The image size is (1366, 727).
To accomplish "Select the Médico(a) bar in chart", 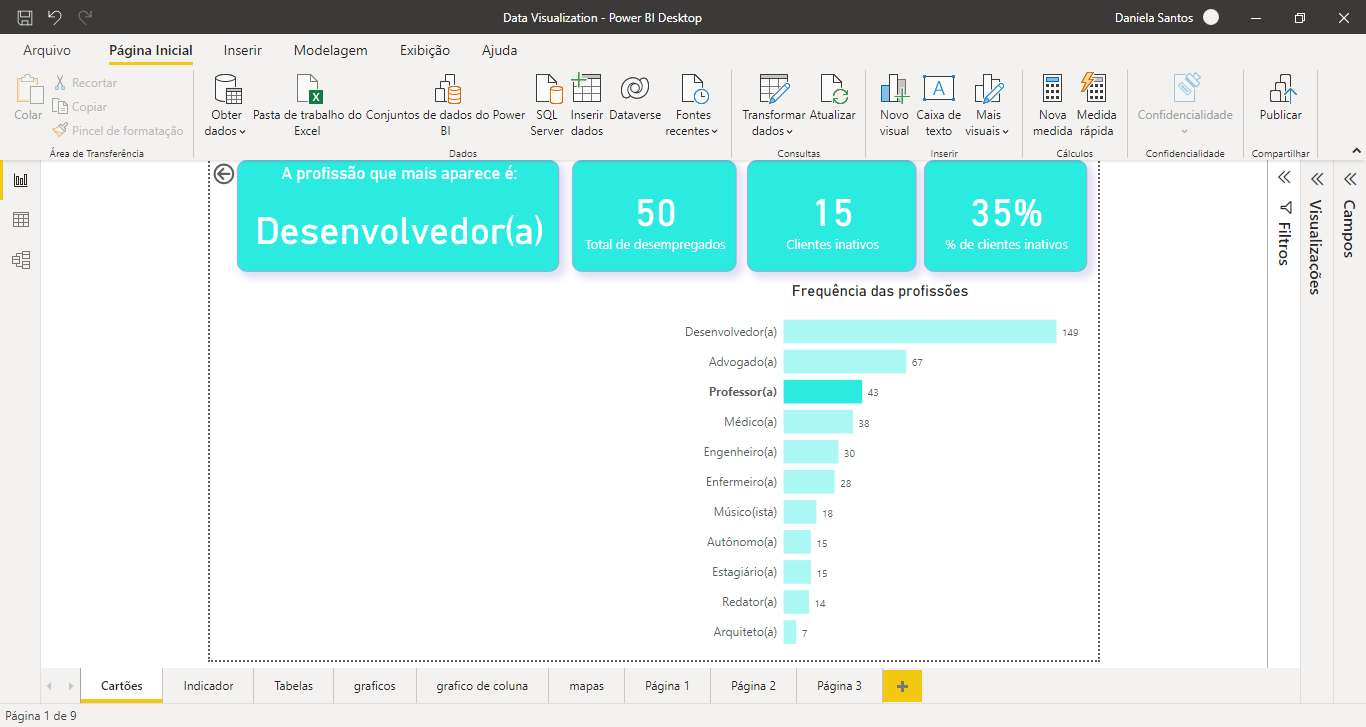I will tap(818, 422).
